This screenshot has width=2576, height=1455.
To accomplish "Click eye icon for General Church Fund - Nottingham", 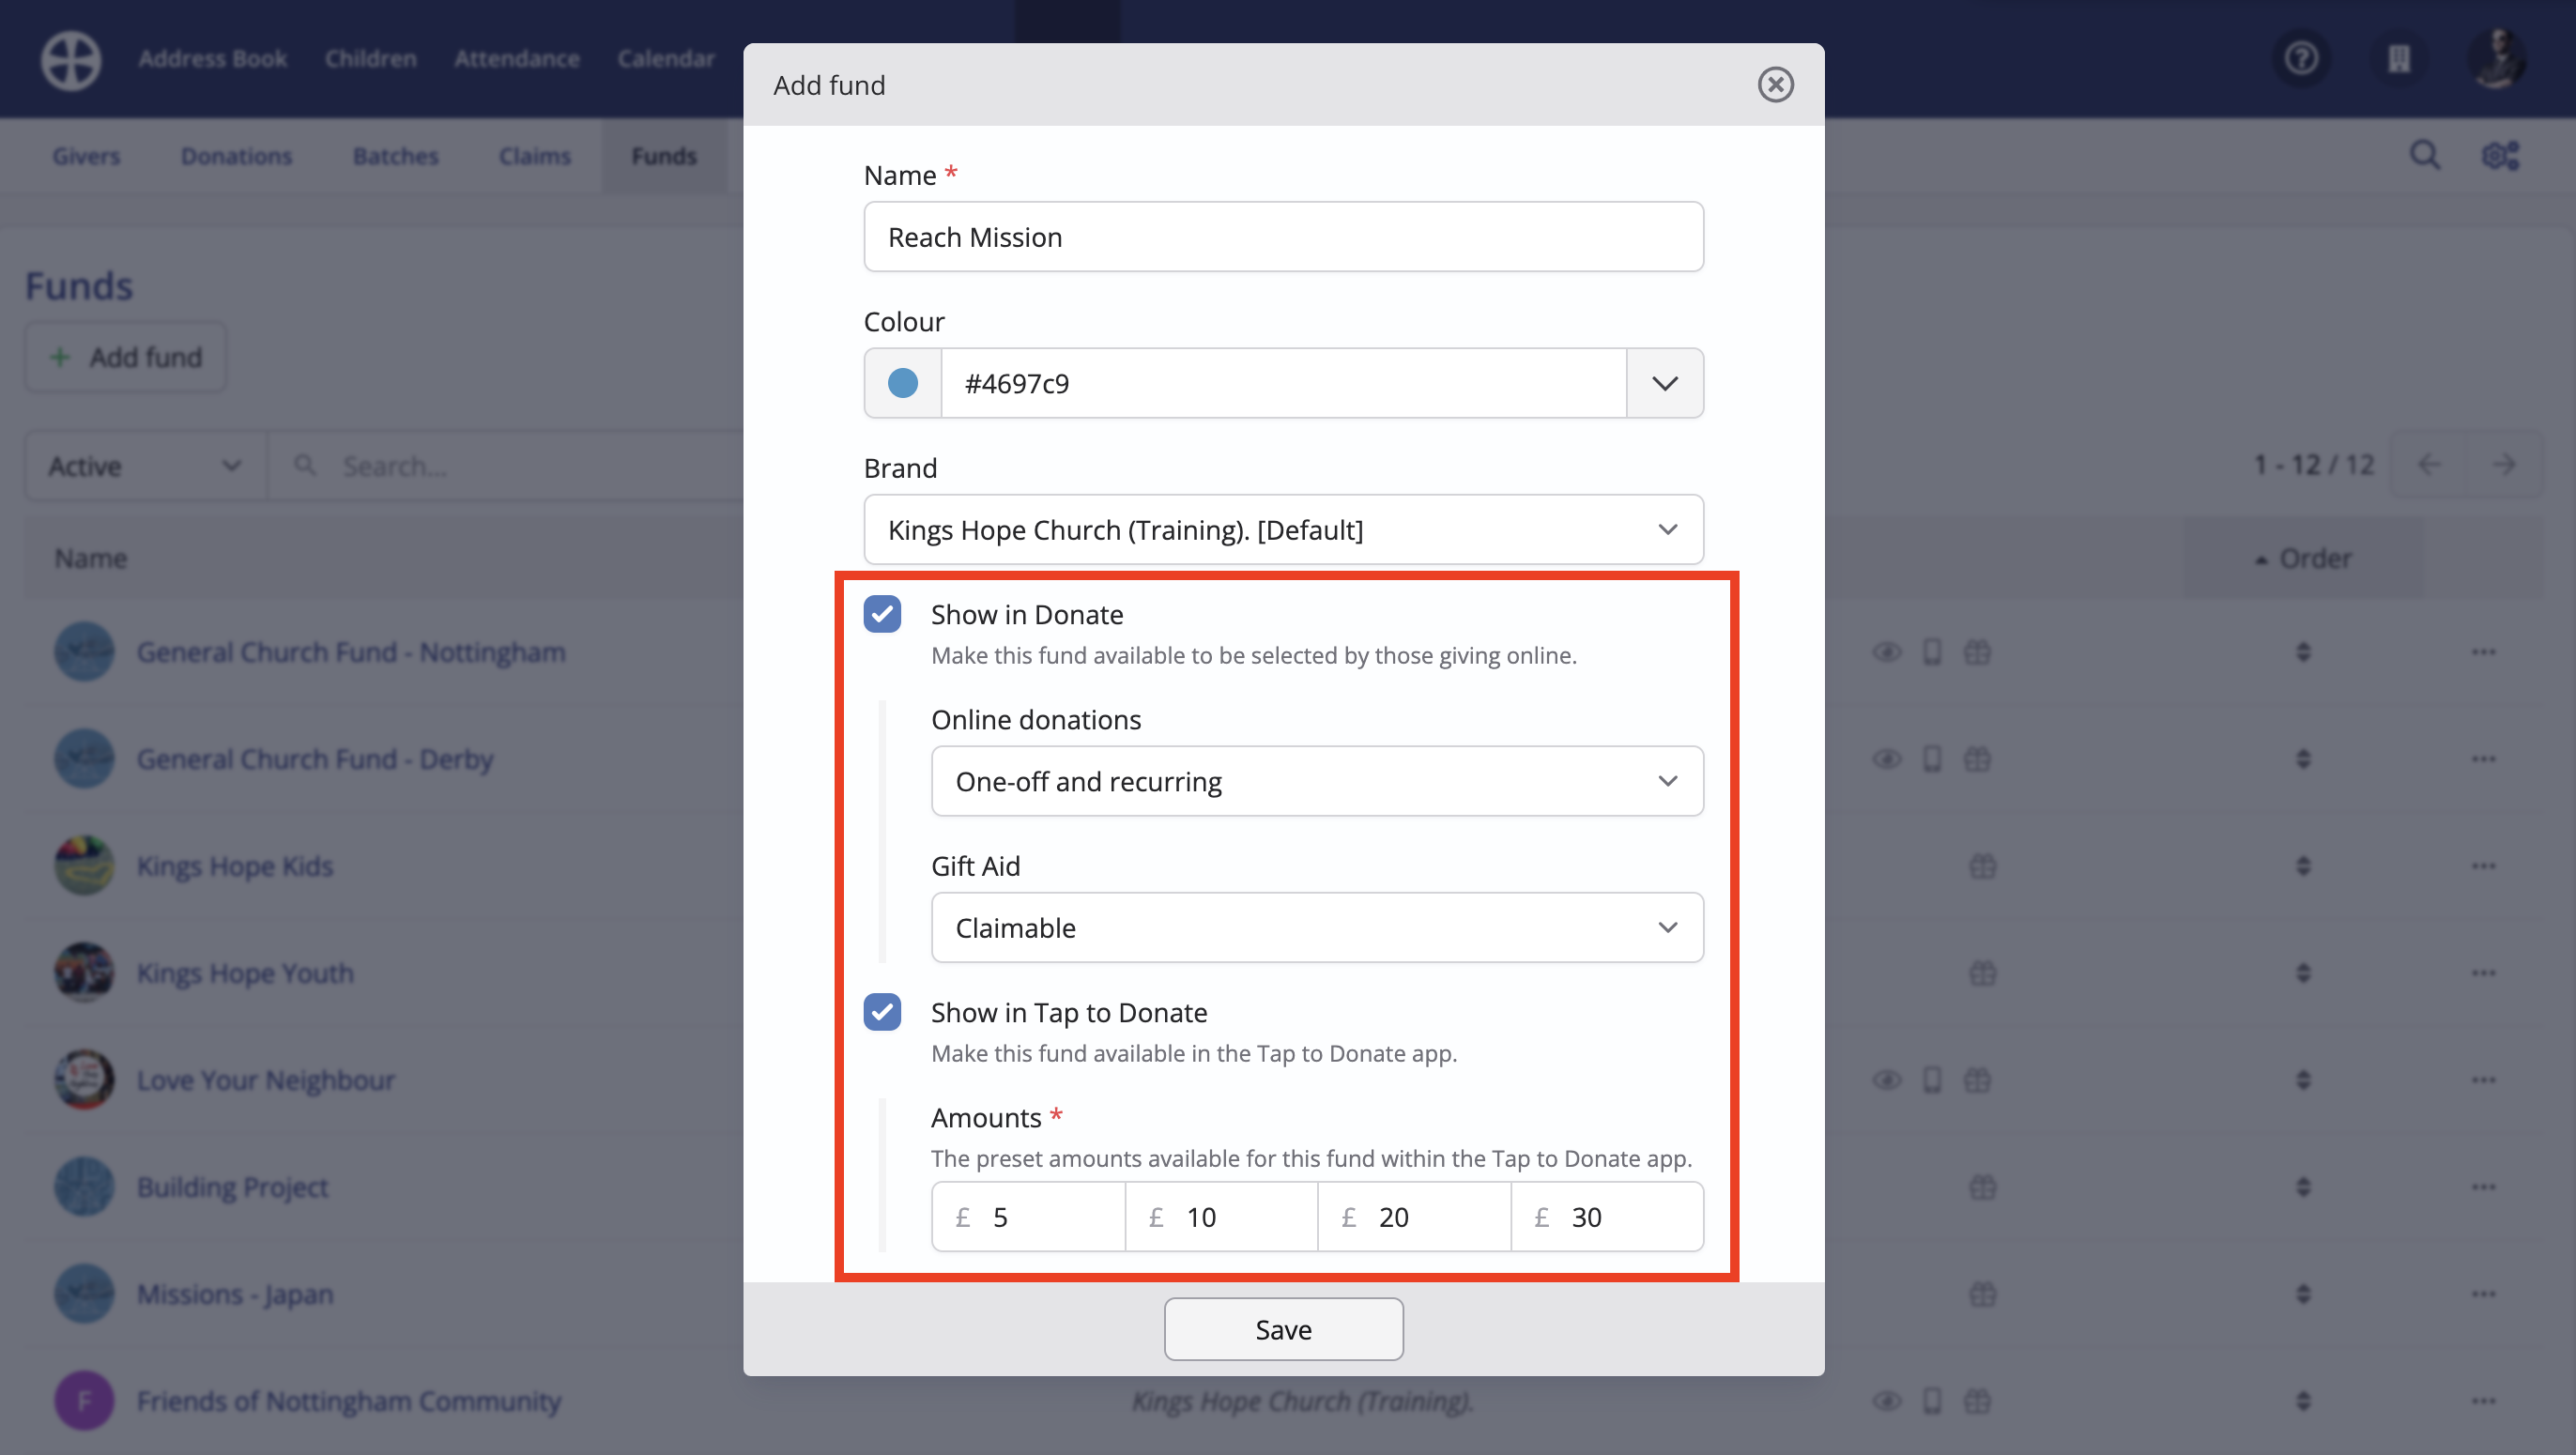I will [1886, 652].
